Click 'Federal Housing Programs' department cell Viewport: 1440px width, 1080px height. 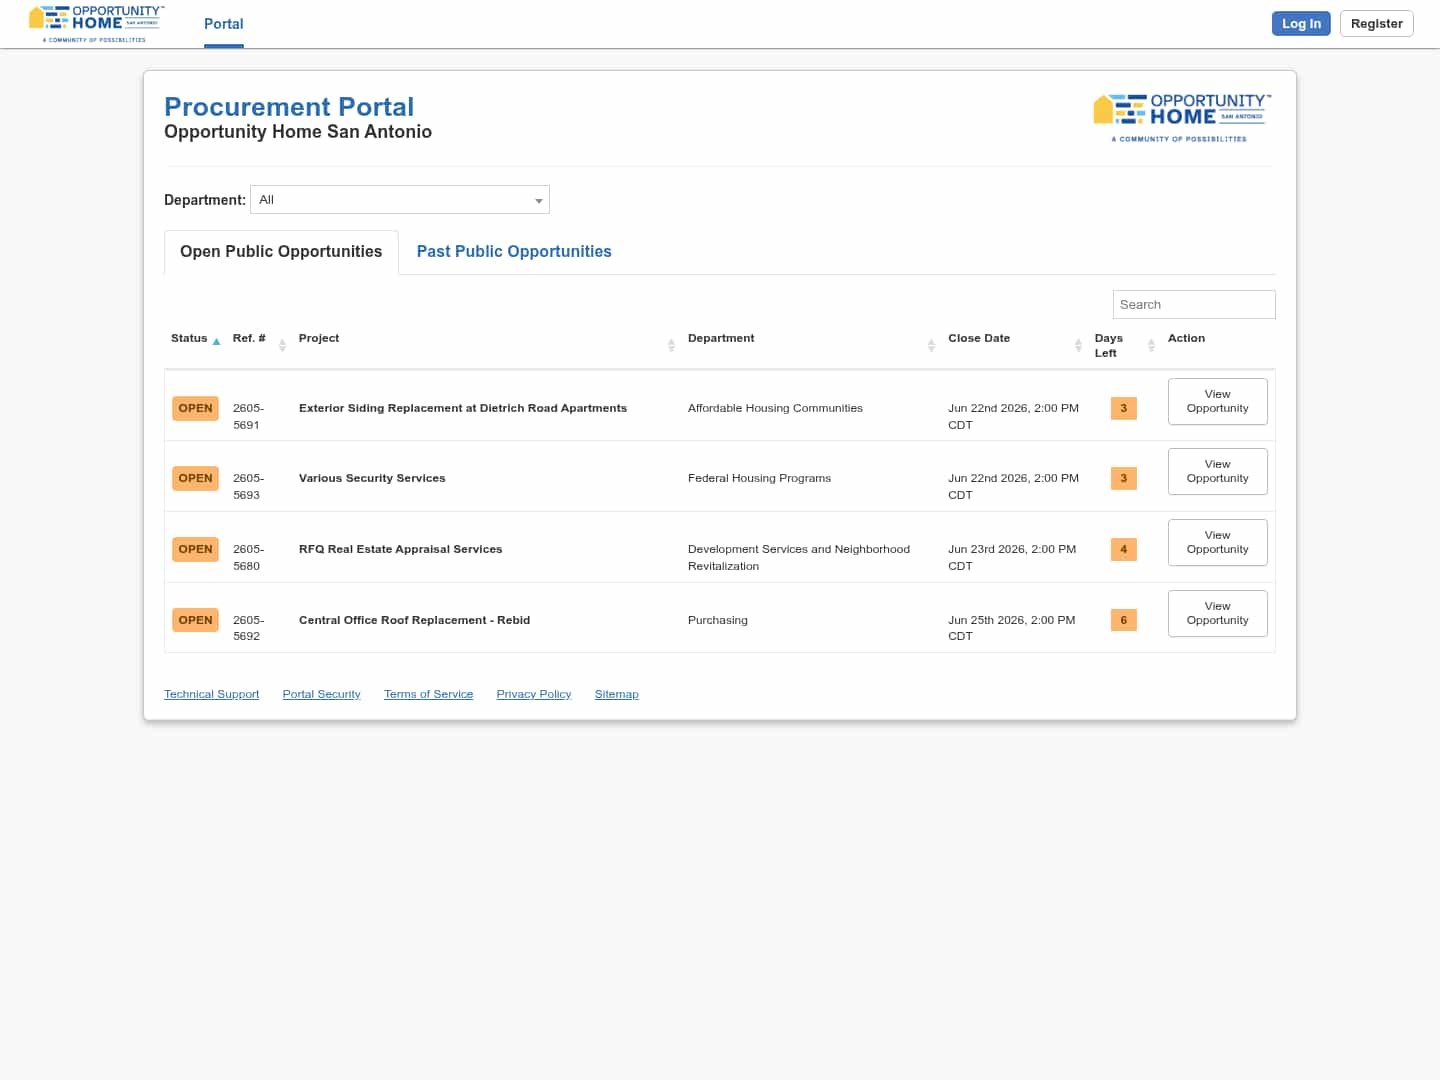tap(759, 478)
